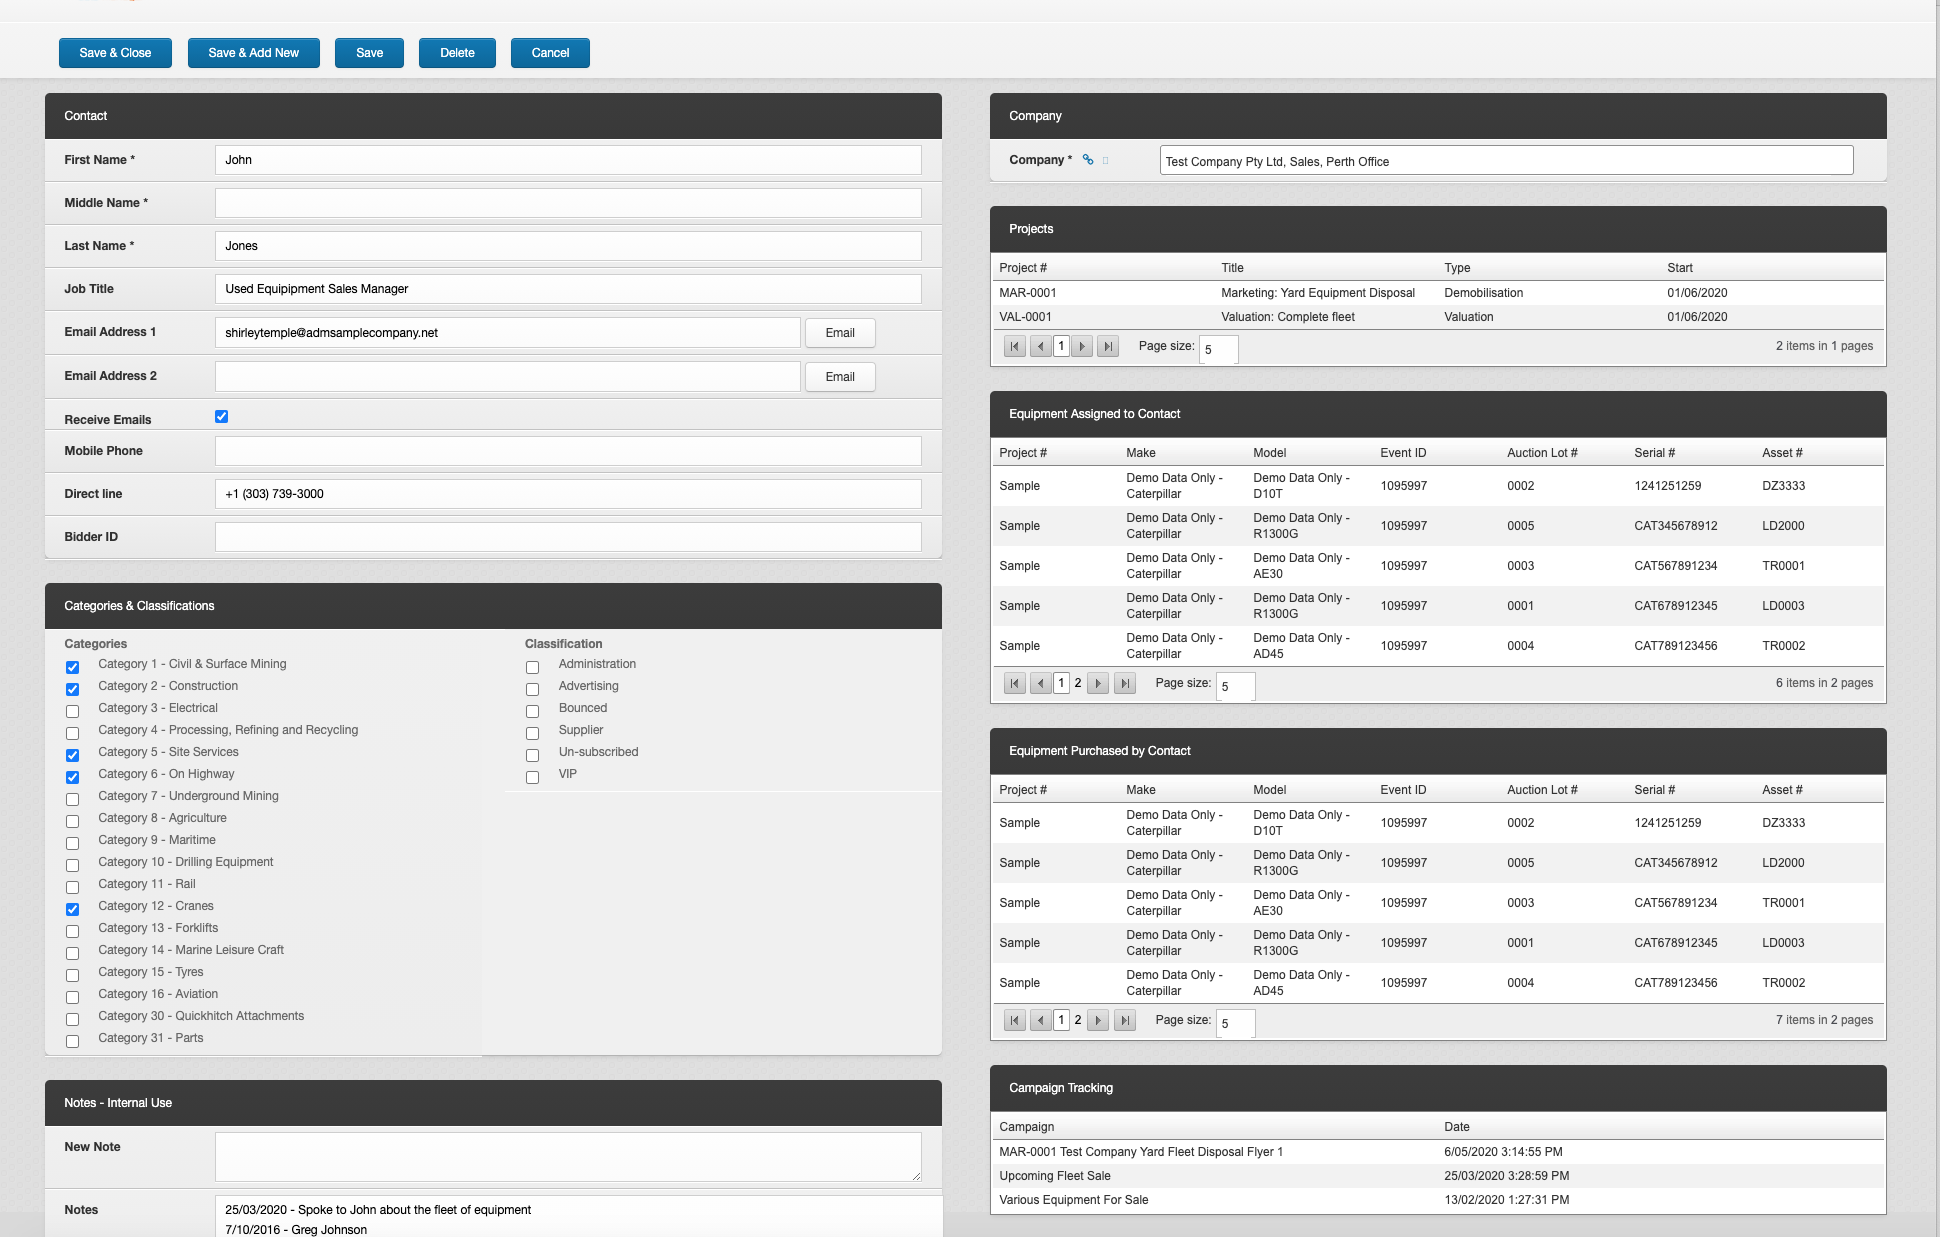Jump to last page in Projects pagination

(x=1108, y=346)
